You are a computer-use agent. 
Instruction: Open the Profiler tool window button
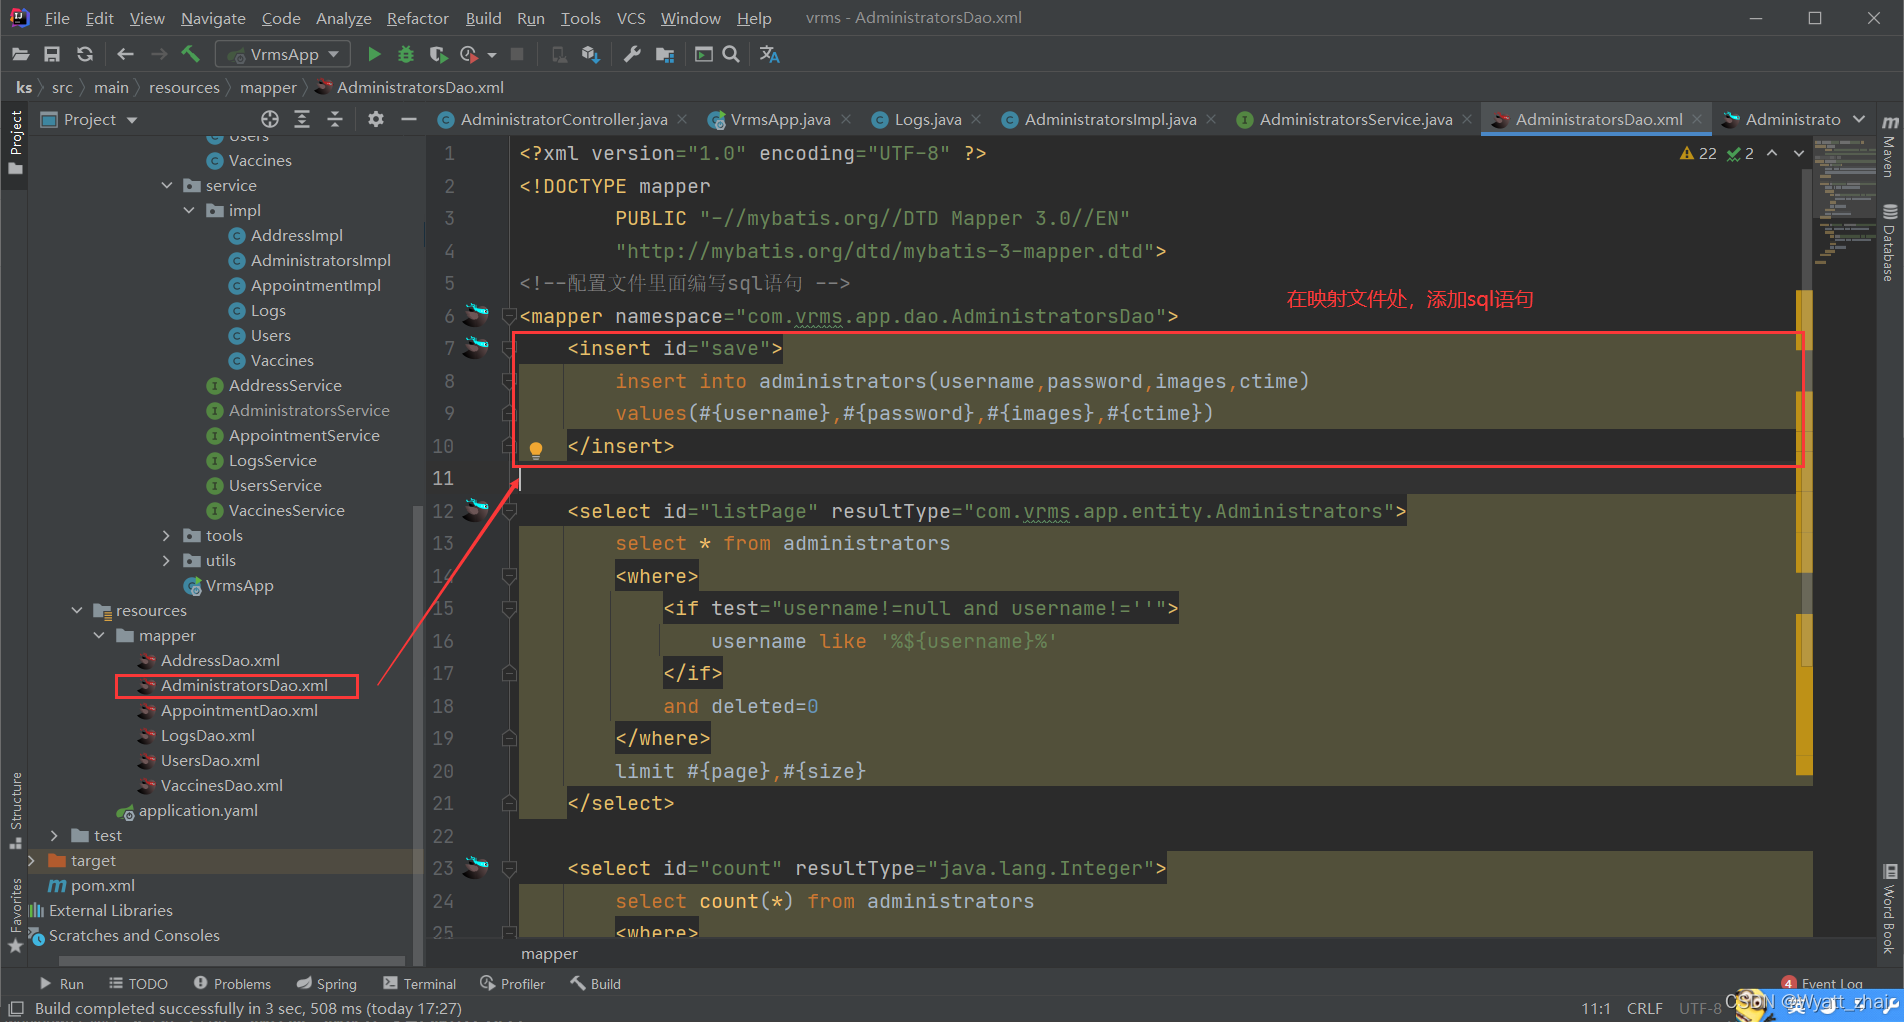tap(512, 984)
